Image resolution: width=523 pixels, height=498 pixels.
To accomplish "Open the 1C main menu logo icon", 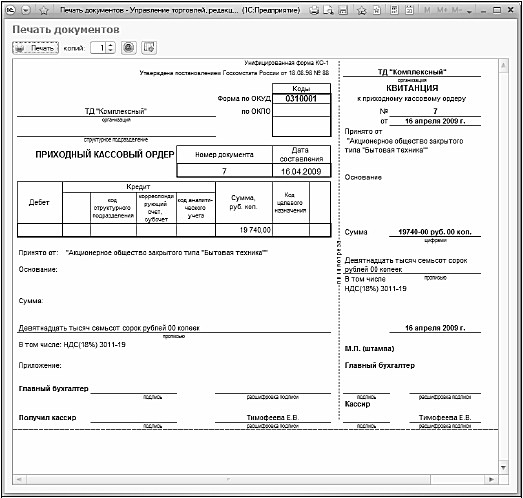I will pyautogui.click(x=11, y=10).
